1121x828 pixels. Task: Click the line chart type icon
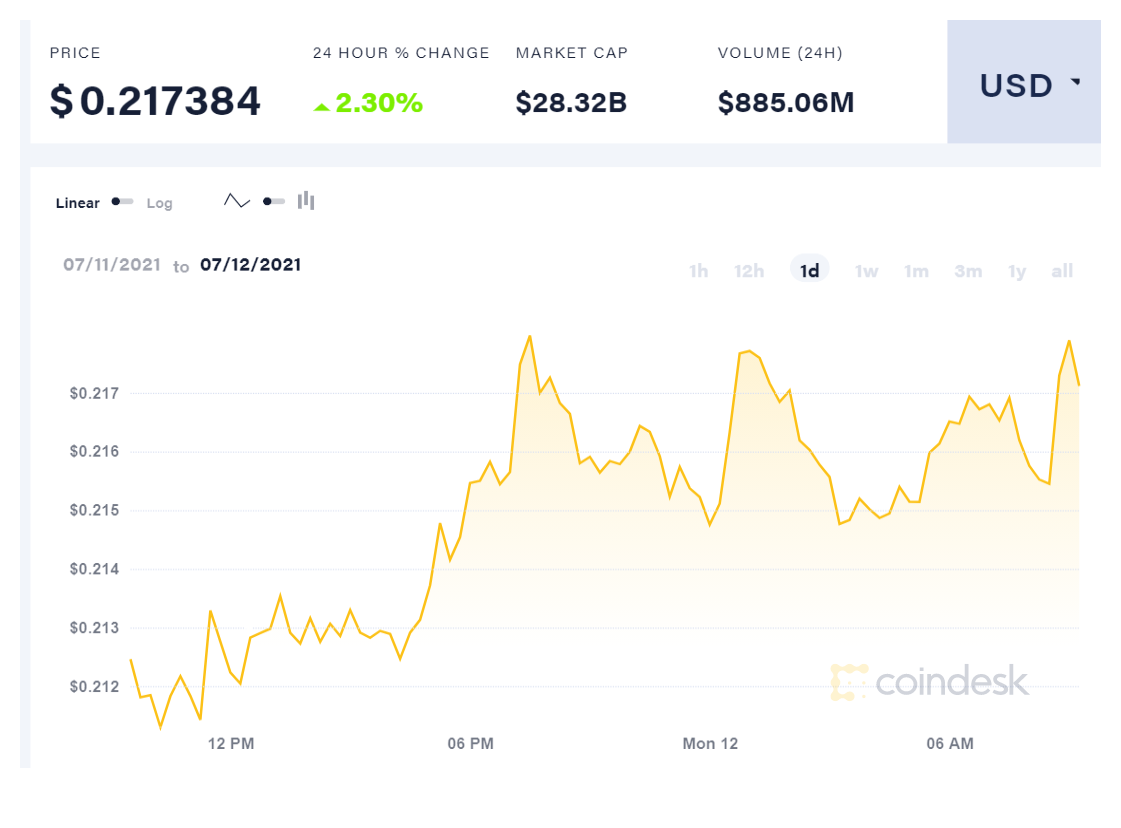(237, 201)
